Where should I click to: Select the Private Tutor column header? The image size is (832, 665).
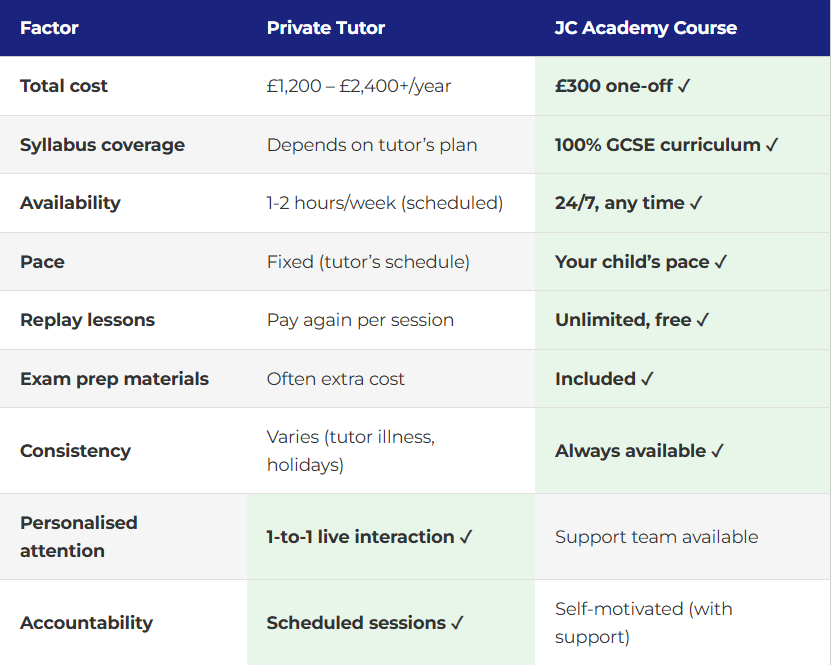pos(326,28)
